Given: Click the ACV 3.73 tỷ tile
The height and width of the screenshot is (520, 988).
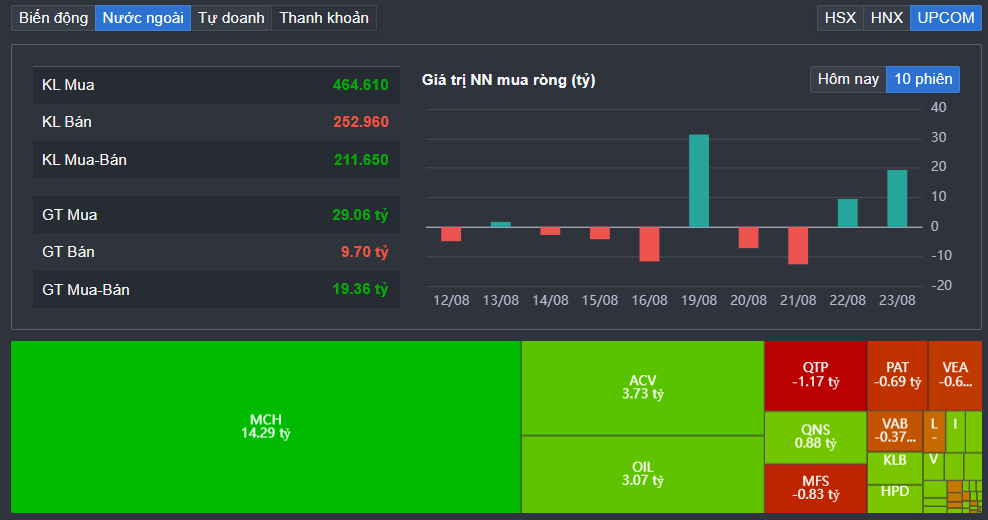Looking at the screenshot, I should [642, 388].
